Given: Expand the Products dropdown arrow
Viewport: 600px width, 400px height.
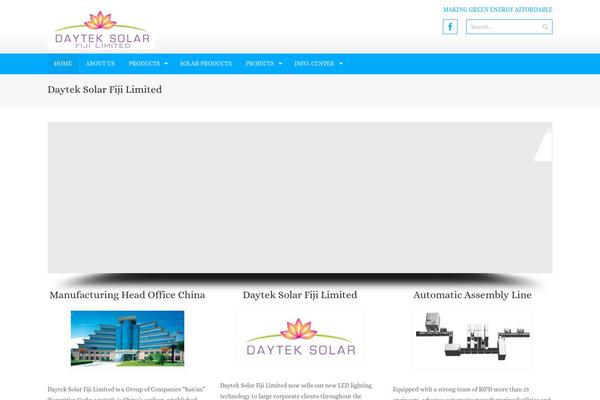Looking at the screenshot, I should (166, 64).
